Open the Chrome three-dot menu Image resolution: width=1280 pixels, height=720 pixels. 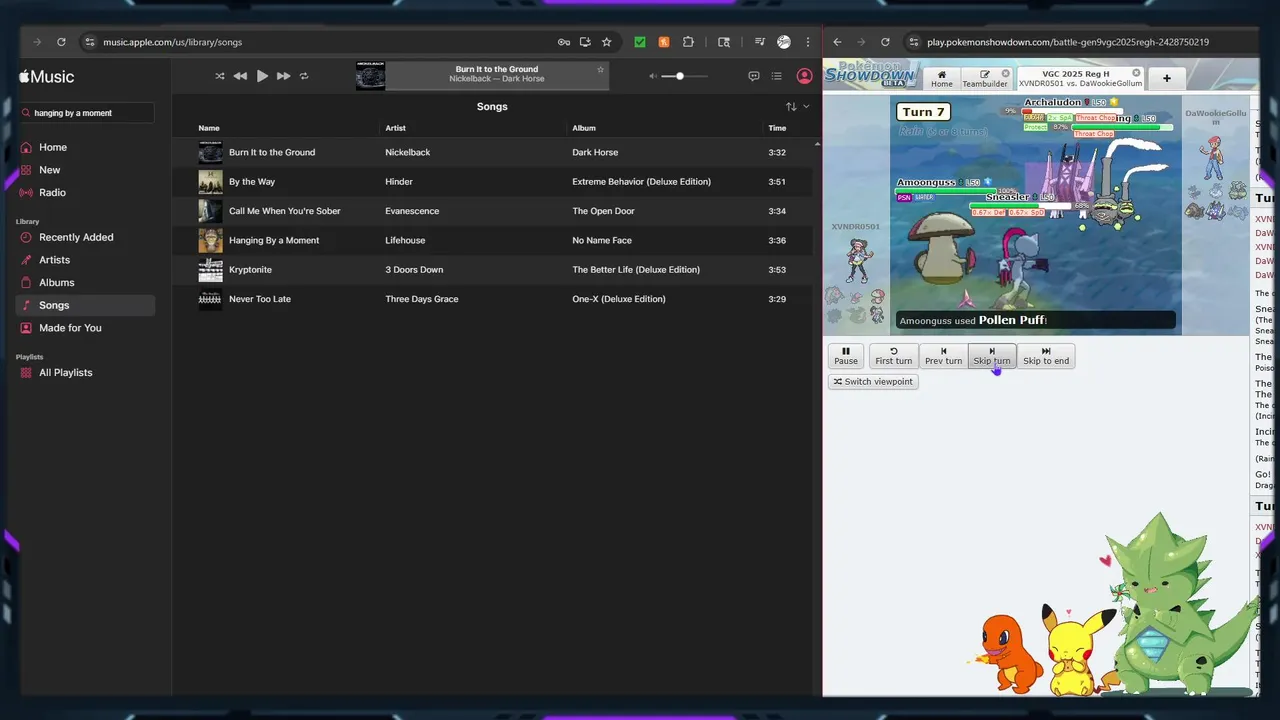[x=808, y=42]
